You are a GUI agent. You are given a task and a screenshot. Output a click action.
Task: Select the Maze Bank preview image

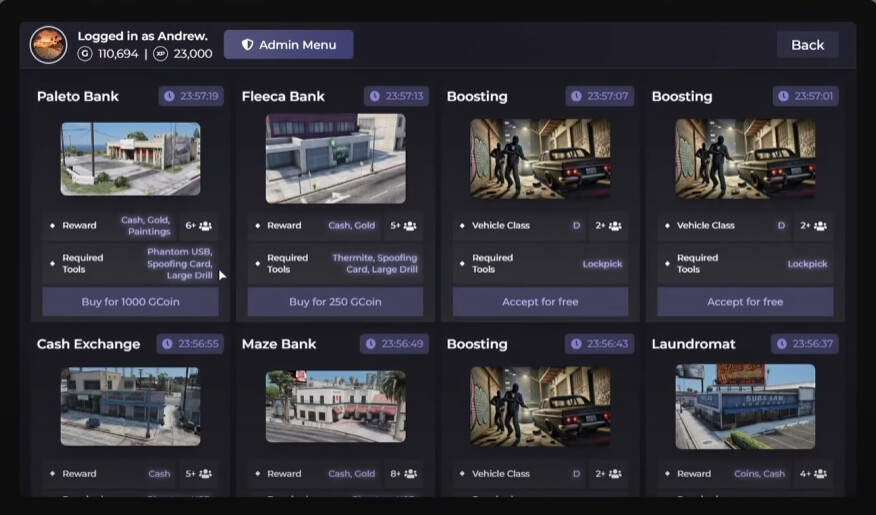336,407
